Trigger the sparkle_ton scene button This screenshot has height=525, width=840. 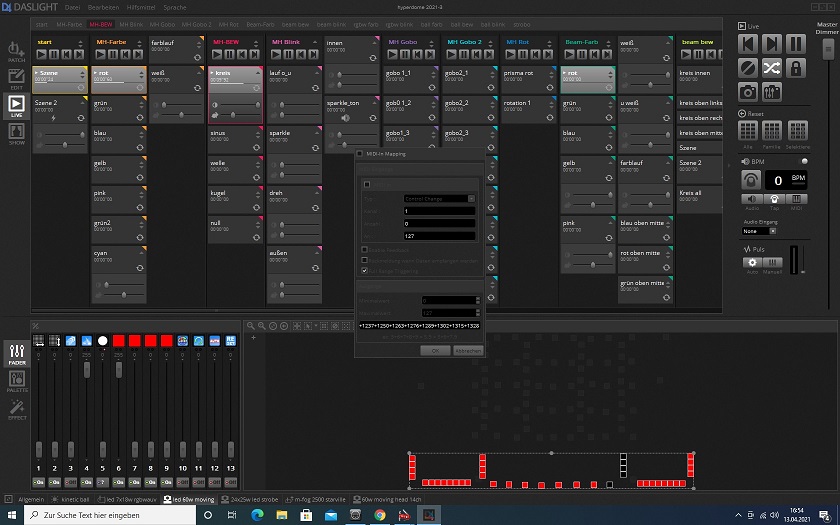pos(353,110)
